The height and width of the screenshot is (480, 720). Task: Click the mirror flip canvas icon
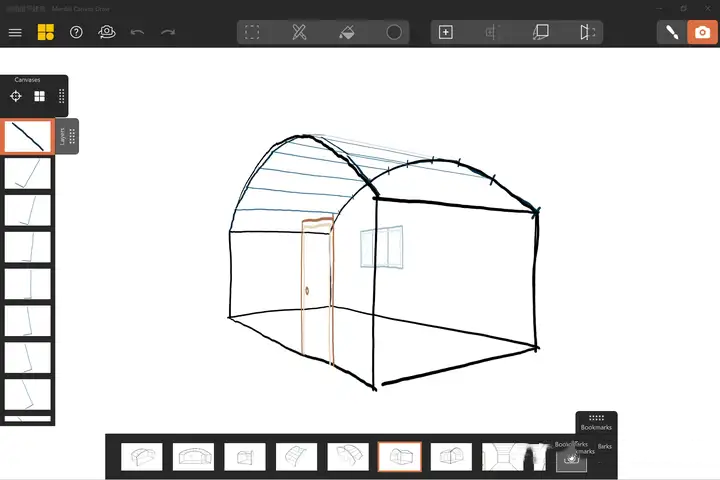point(588,32)
